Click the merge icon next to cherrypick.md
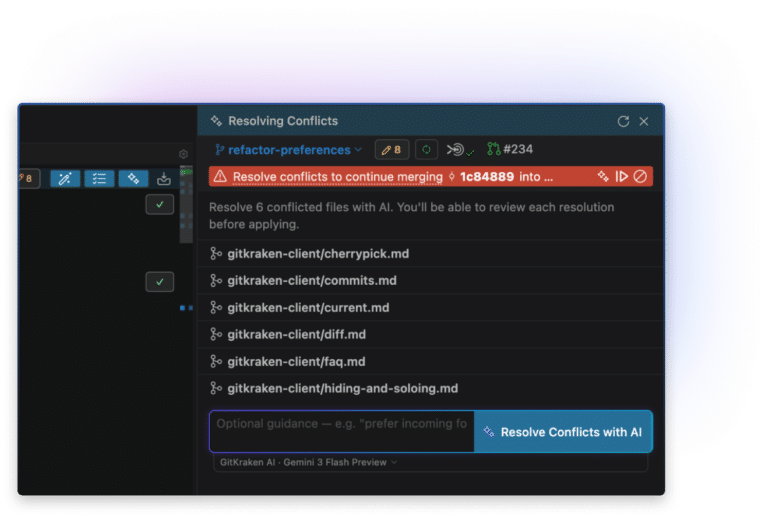Screen dimensions: 768x516 point(216,254)
